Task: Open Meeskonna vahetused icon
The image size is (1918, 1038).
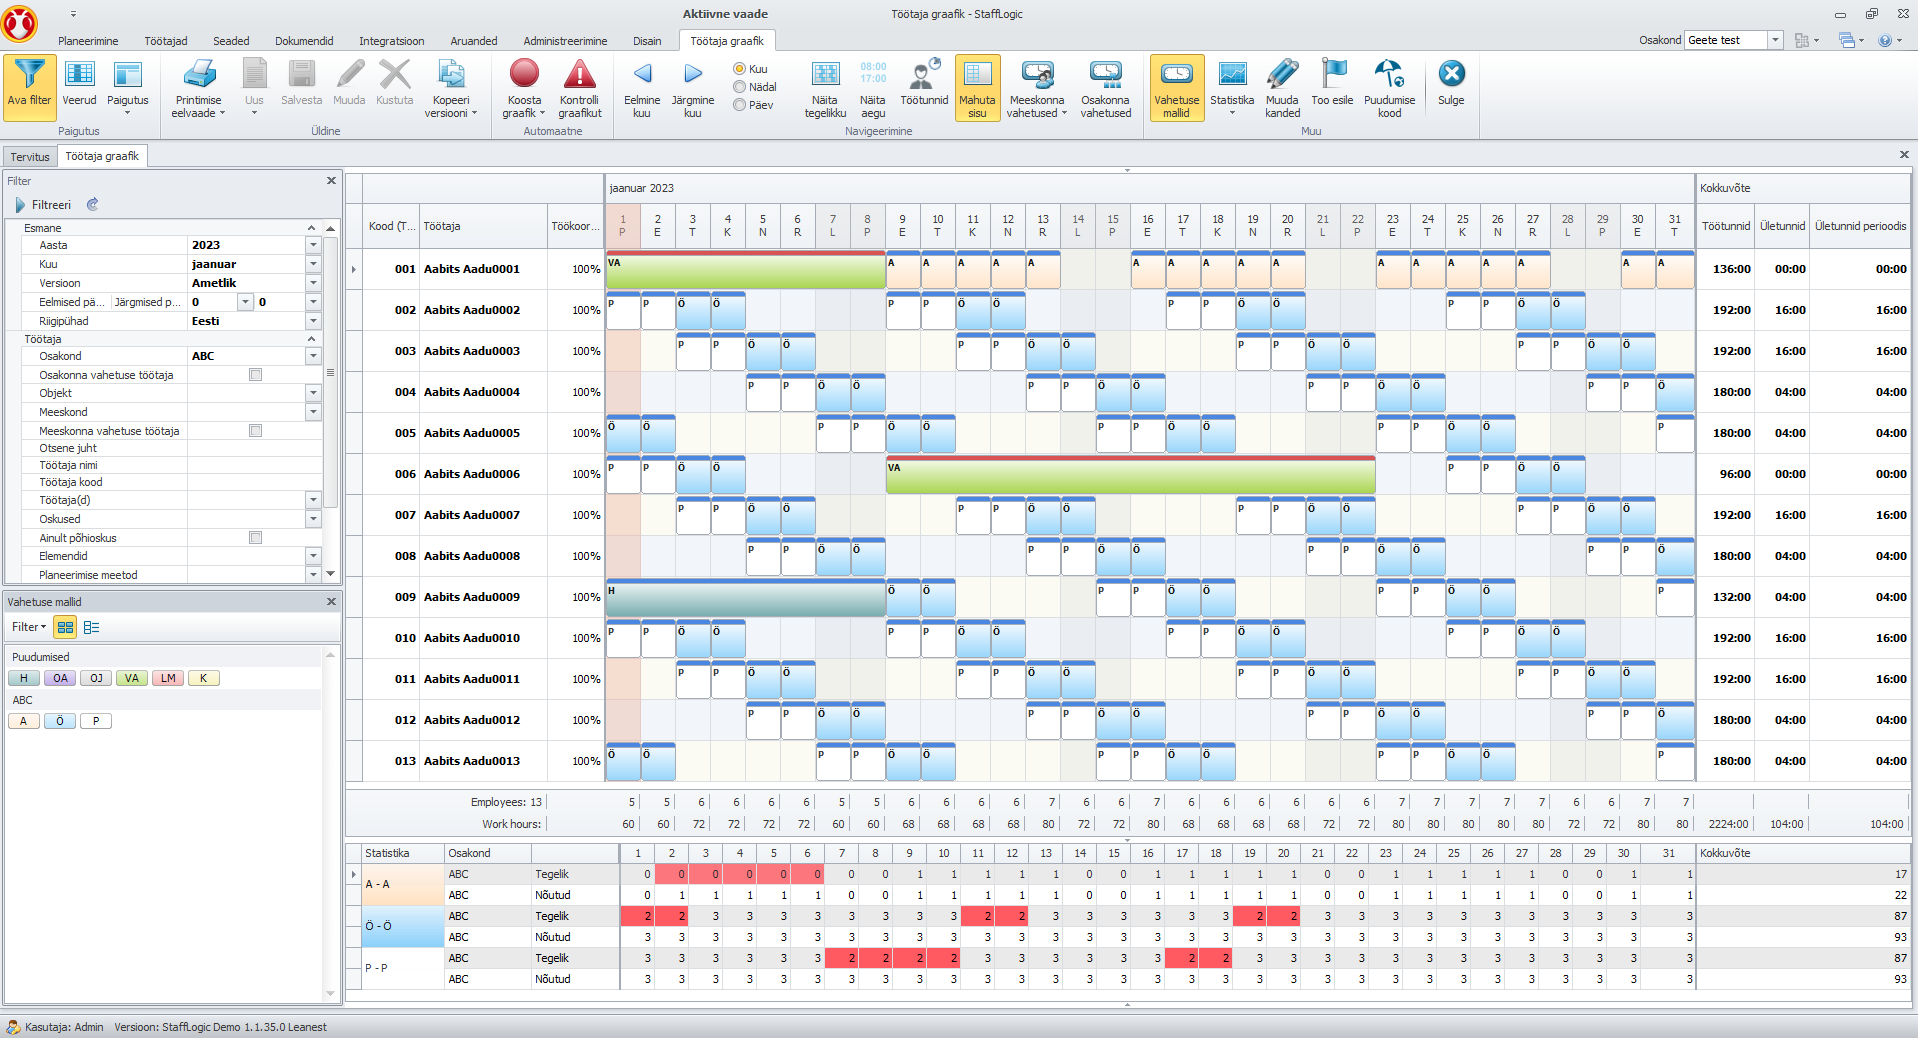Action: 1037,75
